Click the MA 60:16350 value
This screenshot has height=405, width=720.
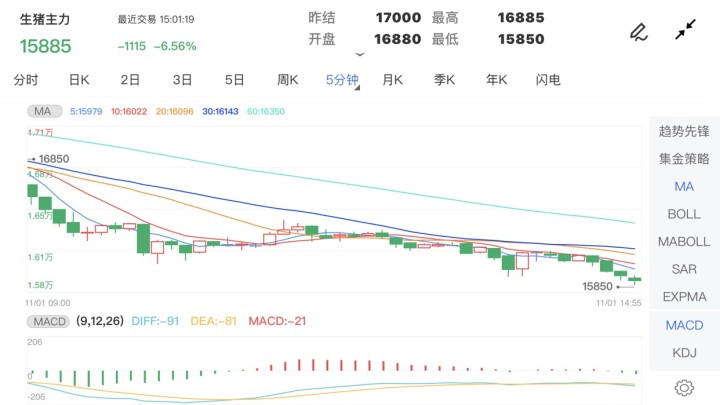(266, 111)
